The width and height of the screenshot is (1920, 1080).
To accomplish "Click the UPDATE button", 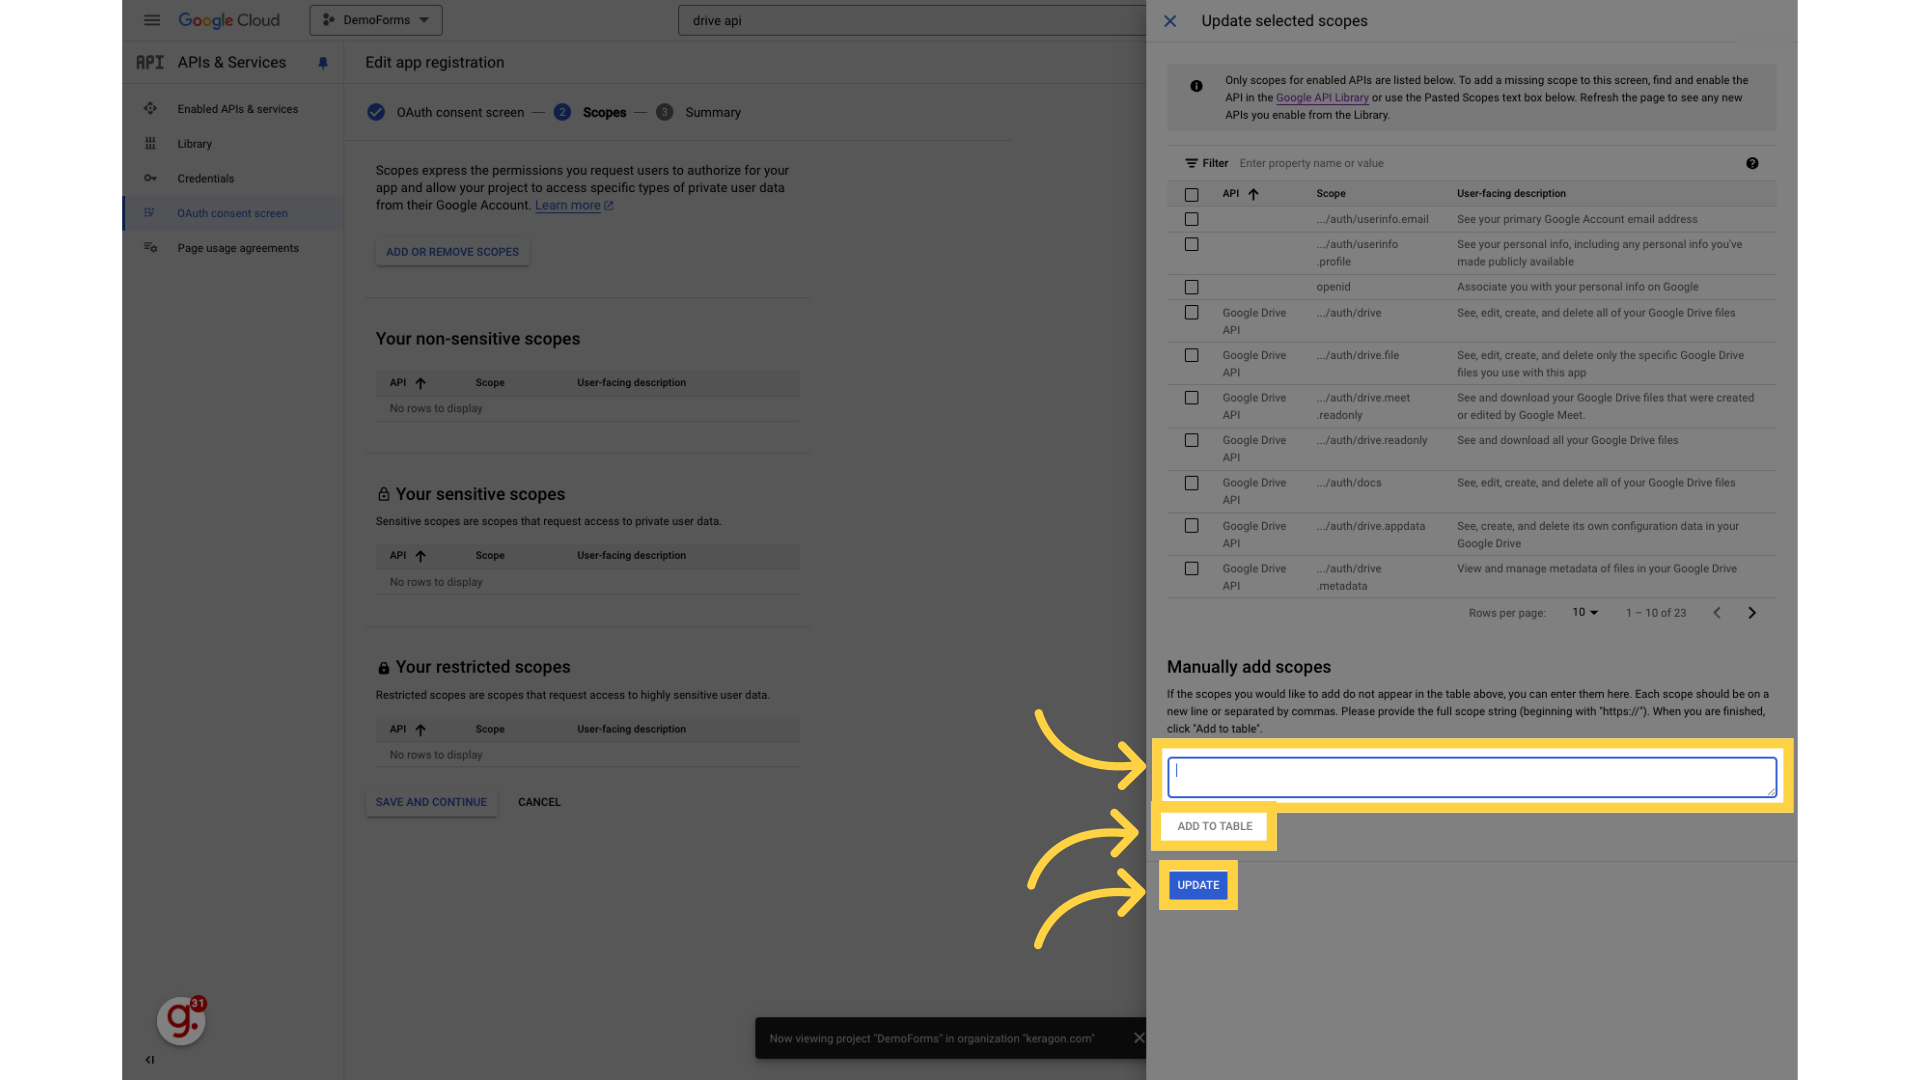I will click(x=1198, y=885).
